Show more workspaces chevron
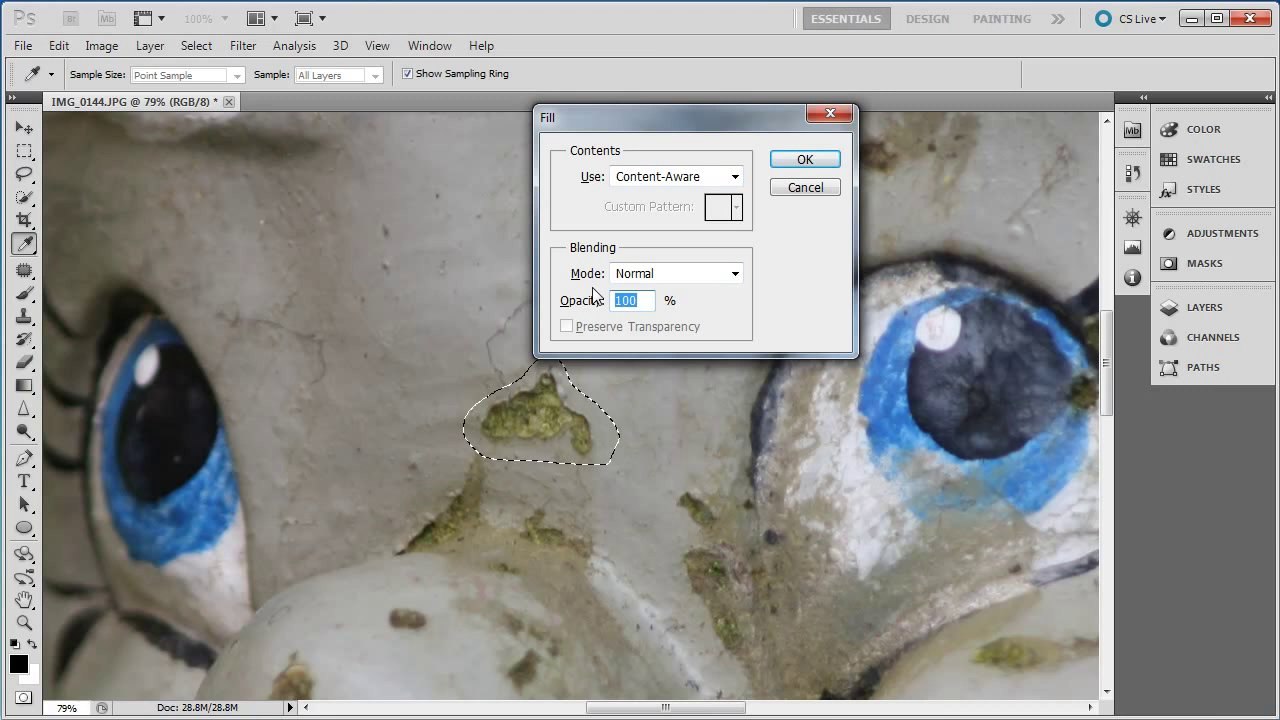The width and height of the screenshot is (1280, 720). (1058, 18)
